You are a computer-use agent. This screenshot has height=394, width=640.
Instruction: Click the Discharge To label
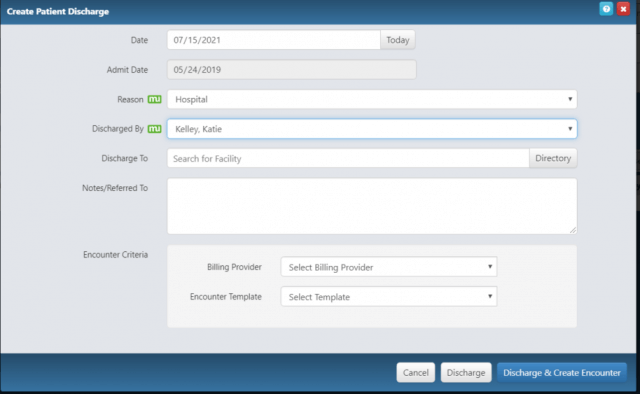124,158
